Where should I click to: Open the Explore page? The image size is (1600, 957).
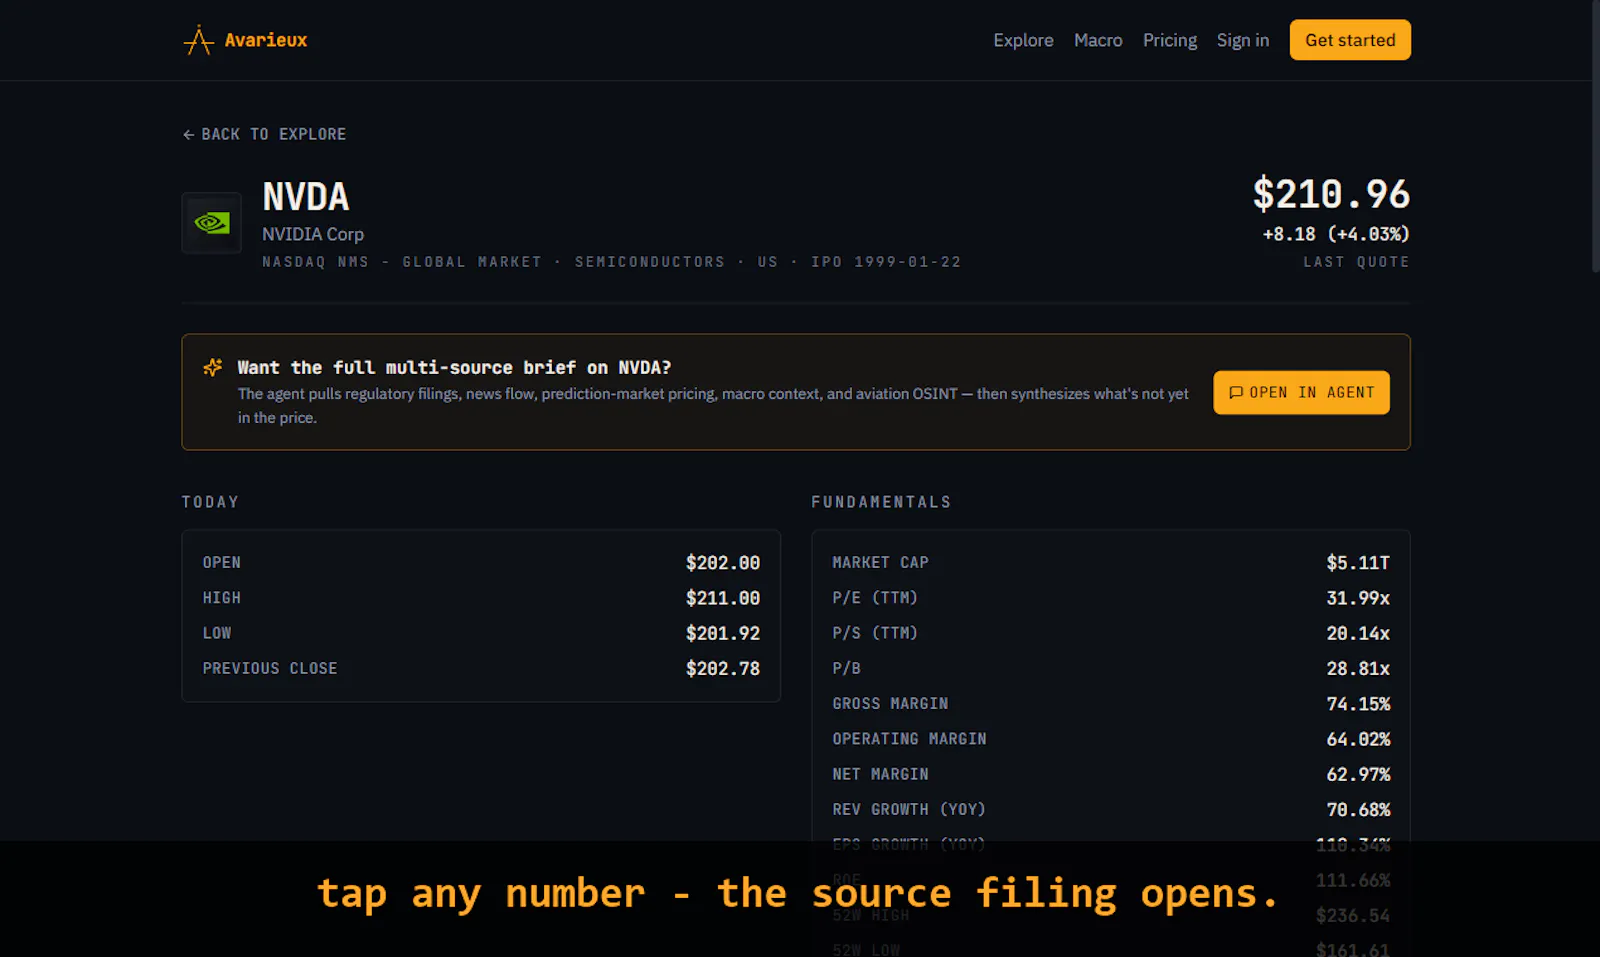pyautogui.click(x=1023, y=40)
